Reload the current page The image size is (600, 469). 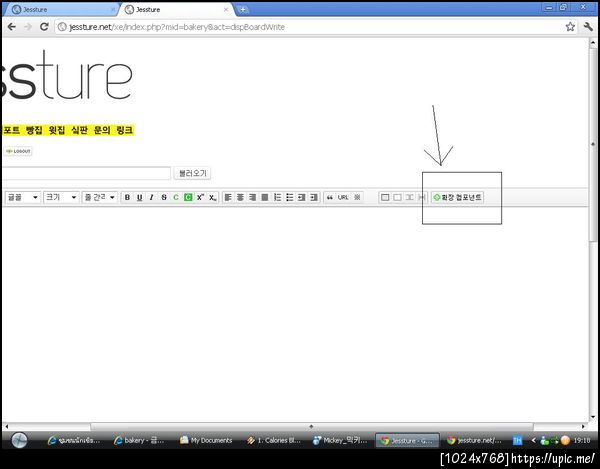44,27
